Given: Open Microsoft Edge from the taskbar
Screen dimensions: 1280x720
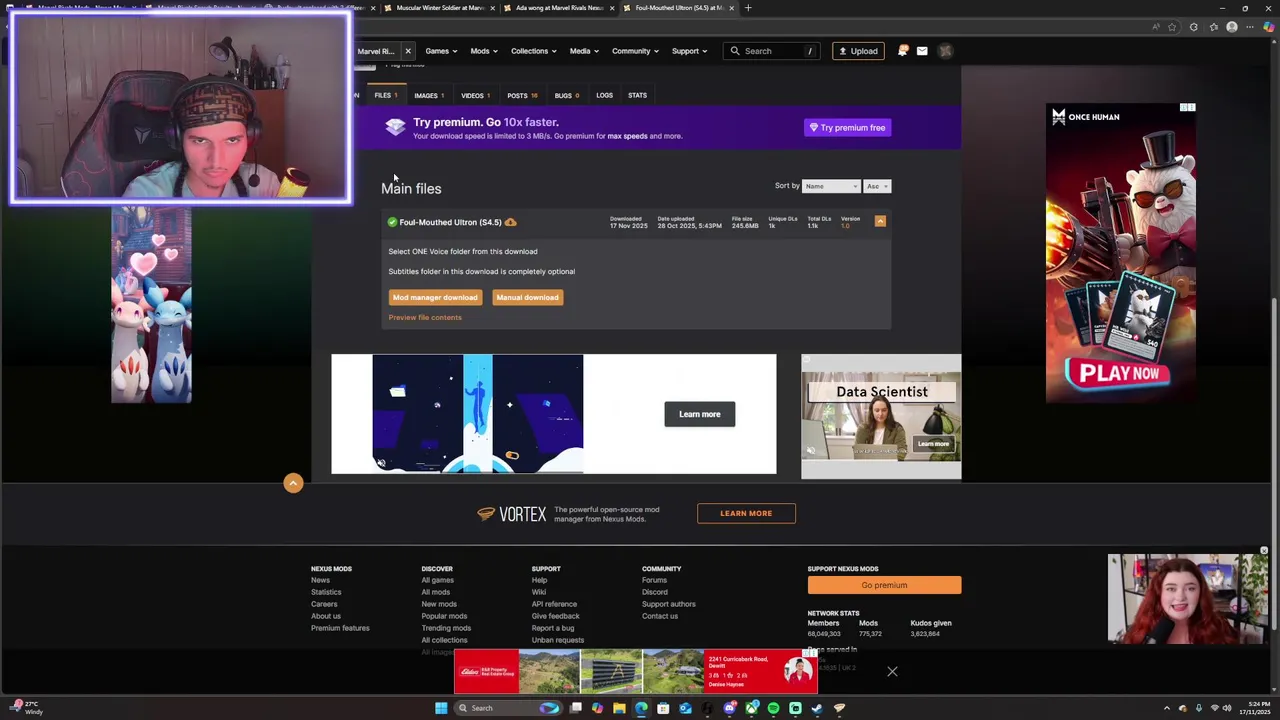Looking at the screenshot, I should tap(641, 708).
